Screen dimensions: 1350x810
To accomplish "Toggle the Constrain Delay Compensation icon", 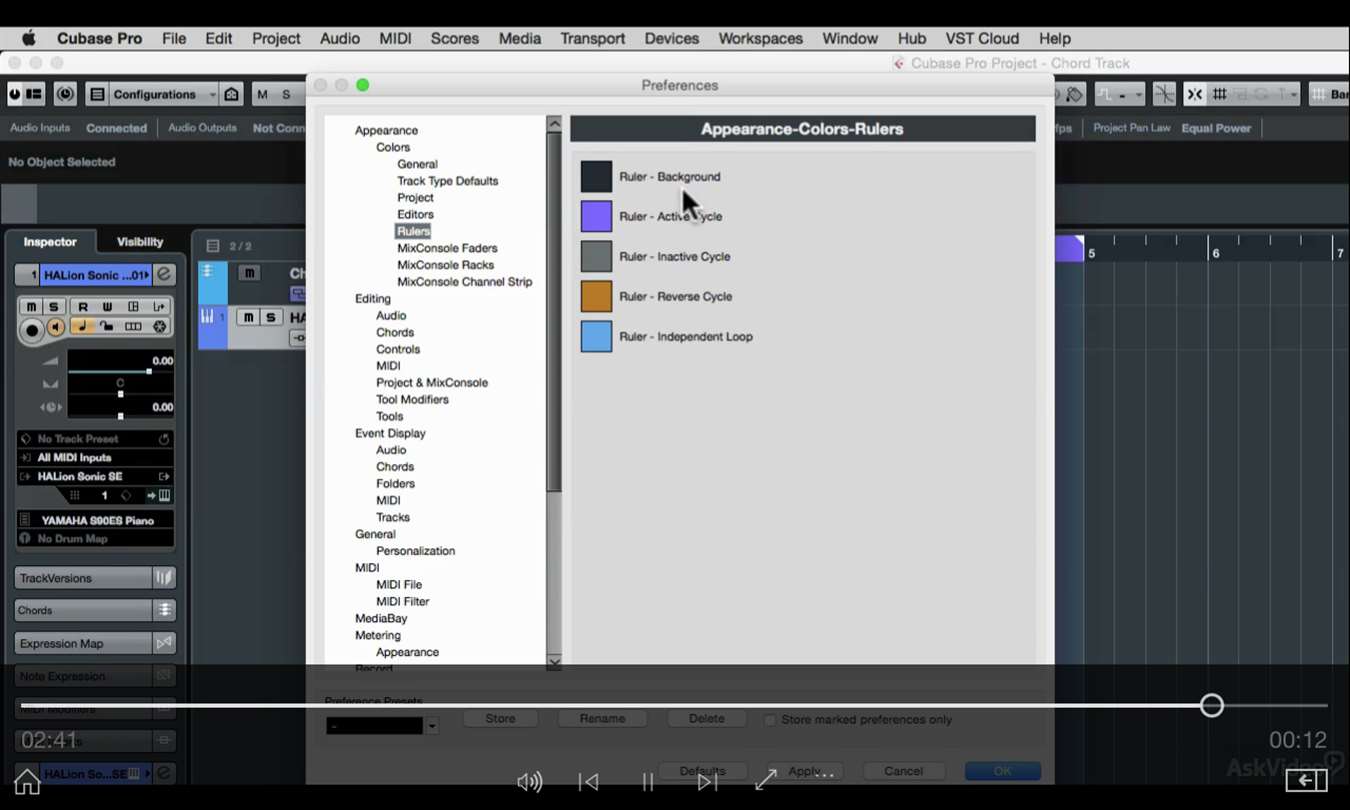I will click(66, 94).
